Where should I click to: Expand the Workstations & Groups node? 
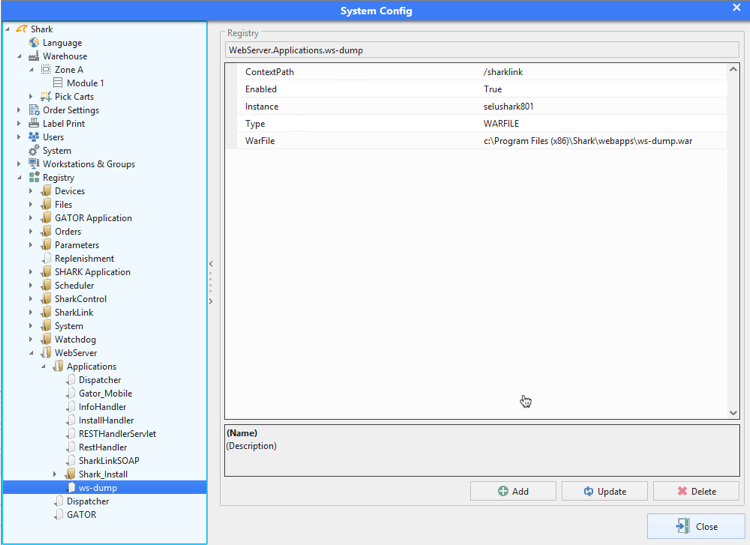click(19, 164)
